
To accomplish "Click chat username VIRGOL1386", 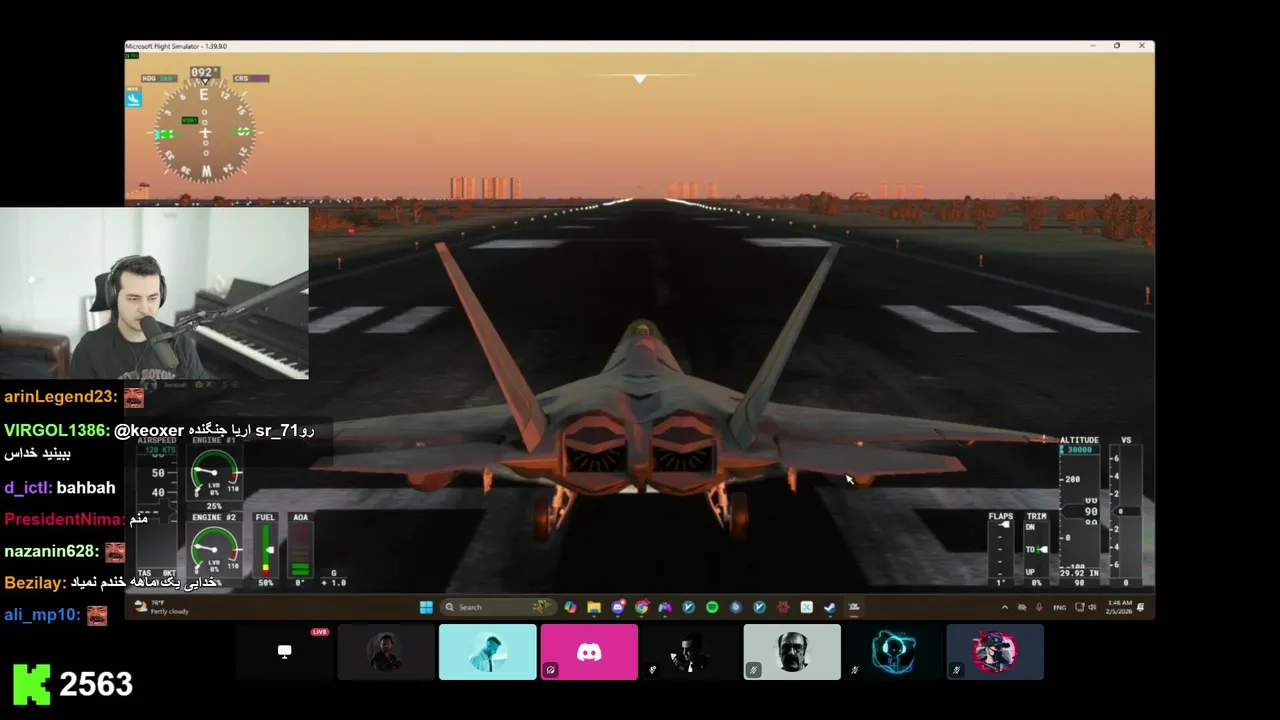I will point(56,430).
